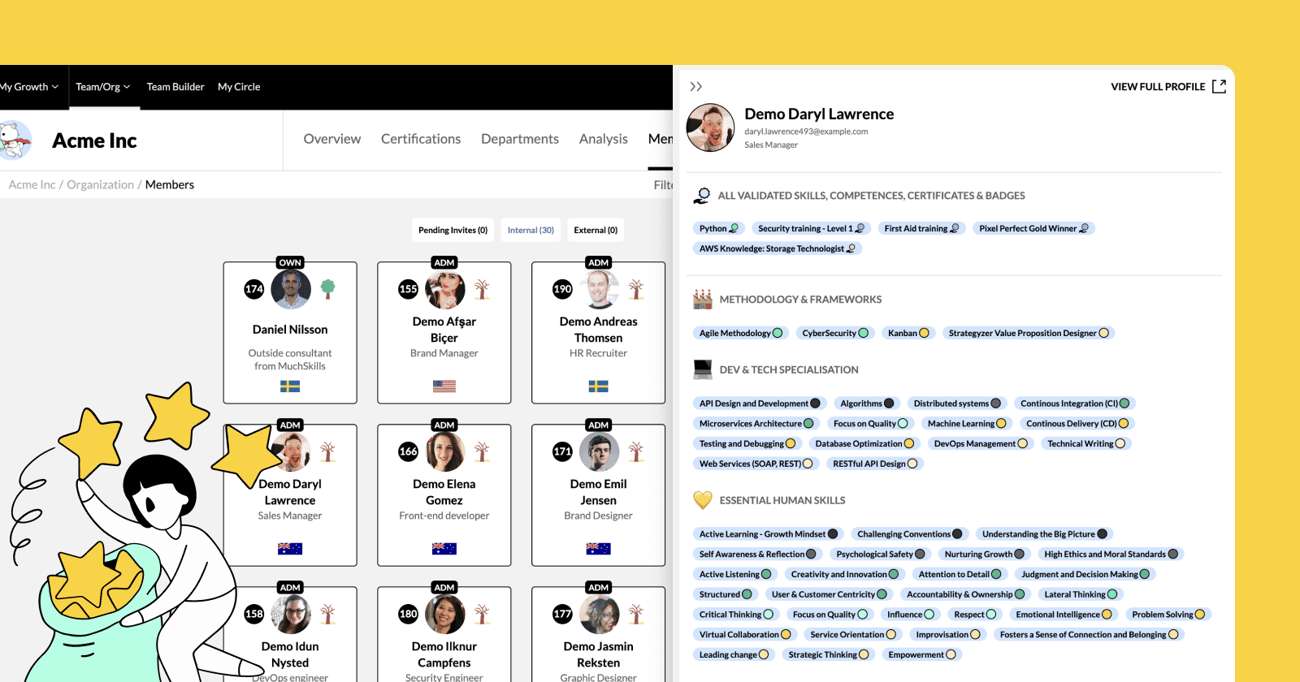The image size is (1300, 682).
Task: Select the External (0) filter
Action: point(595,230)
